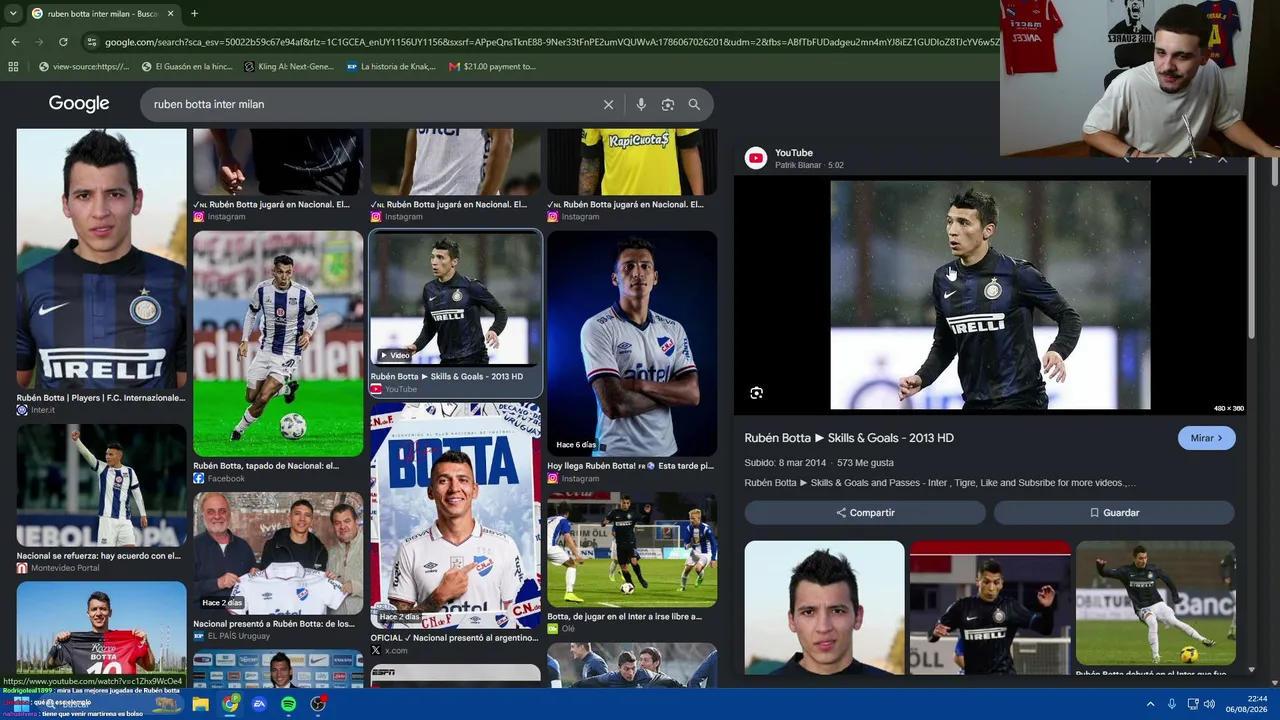
Task: Open the large preview image of Botta
Action: click(990, 295)
